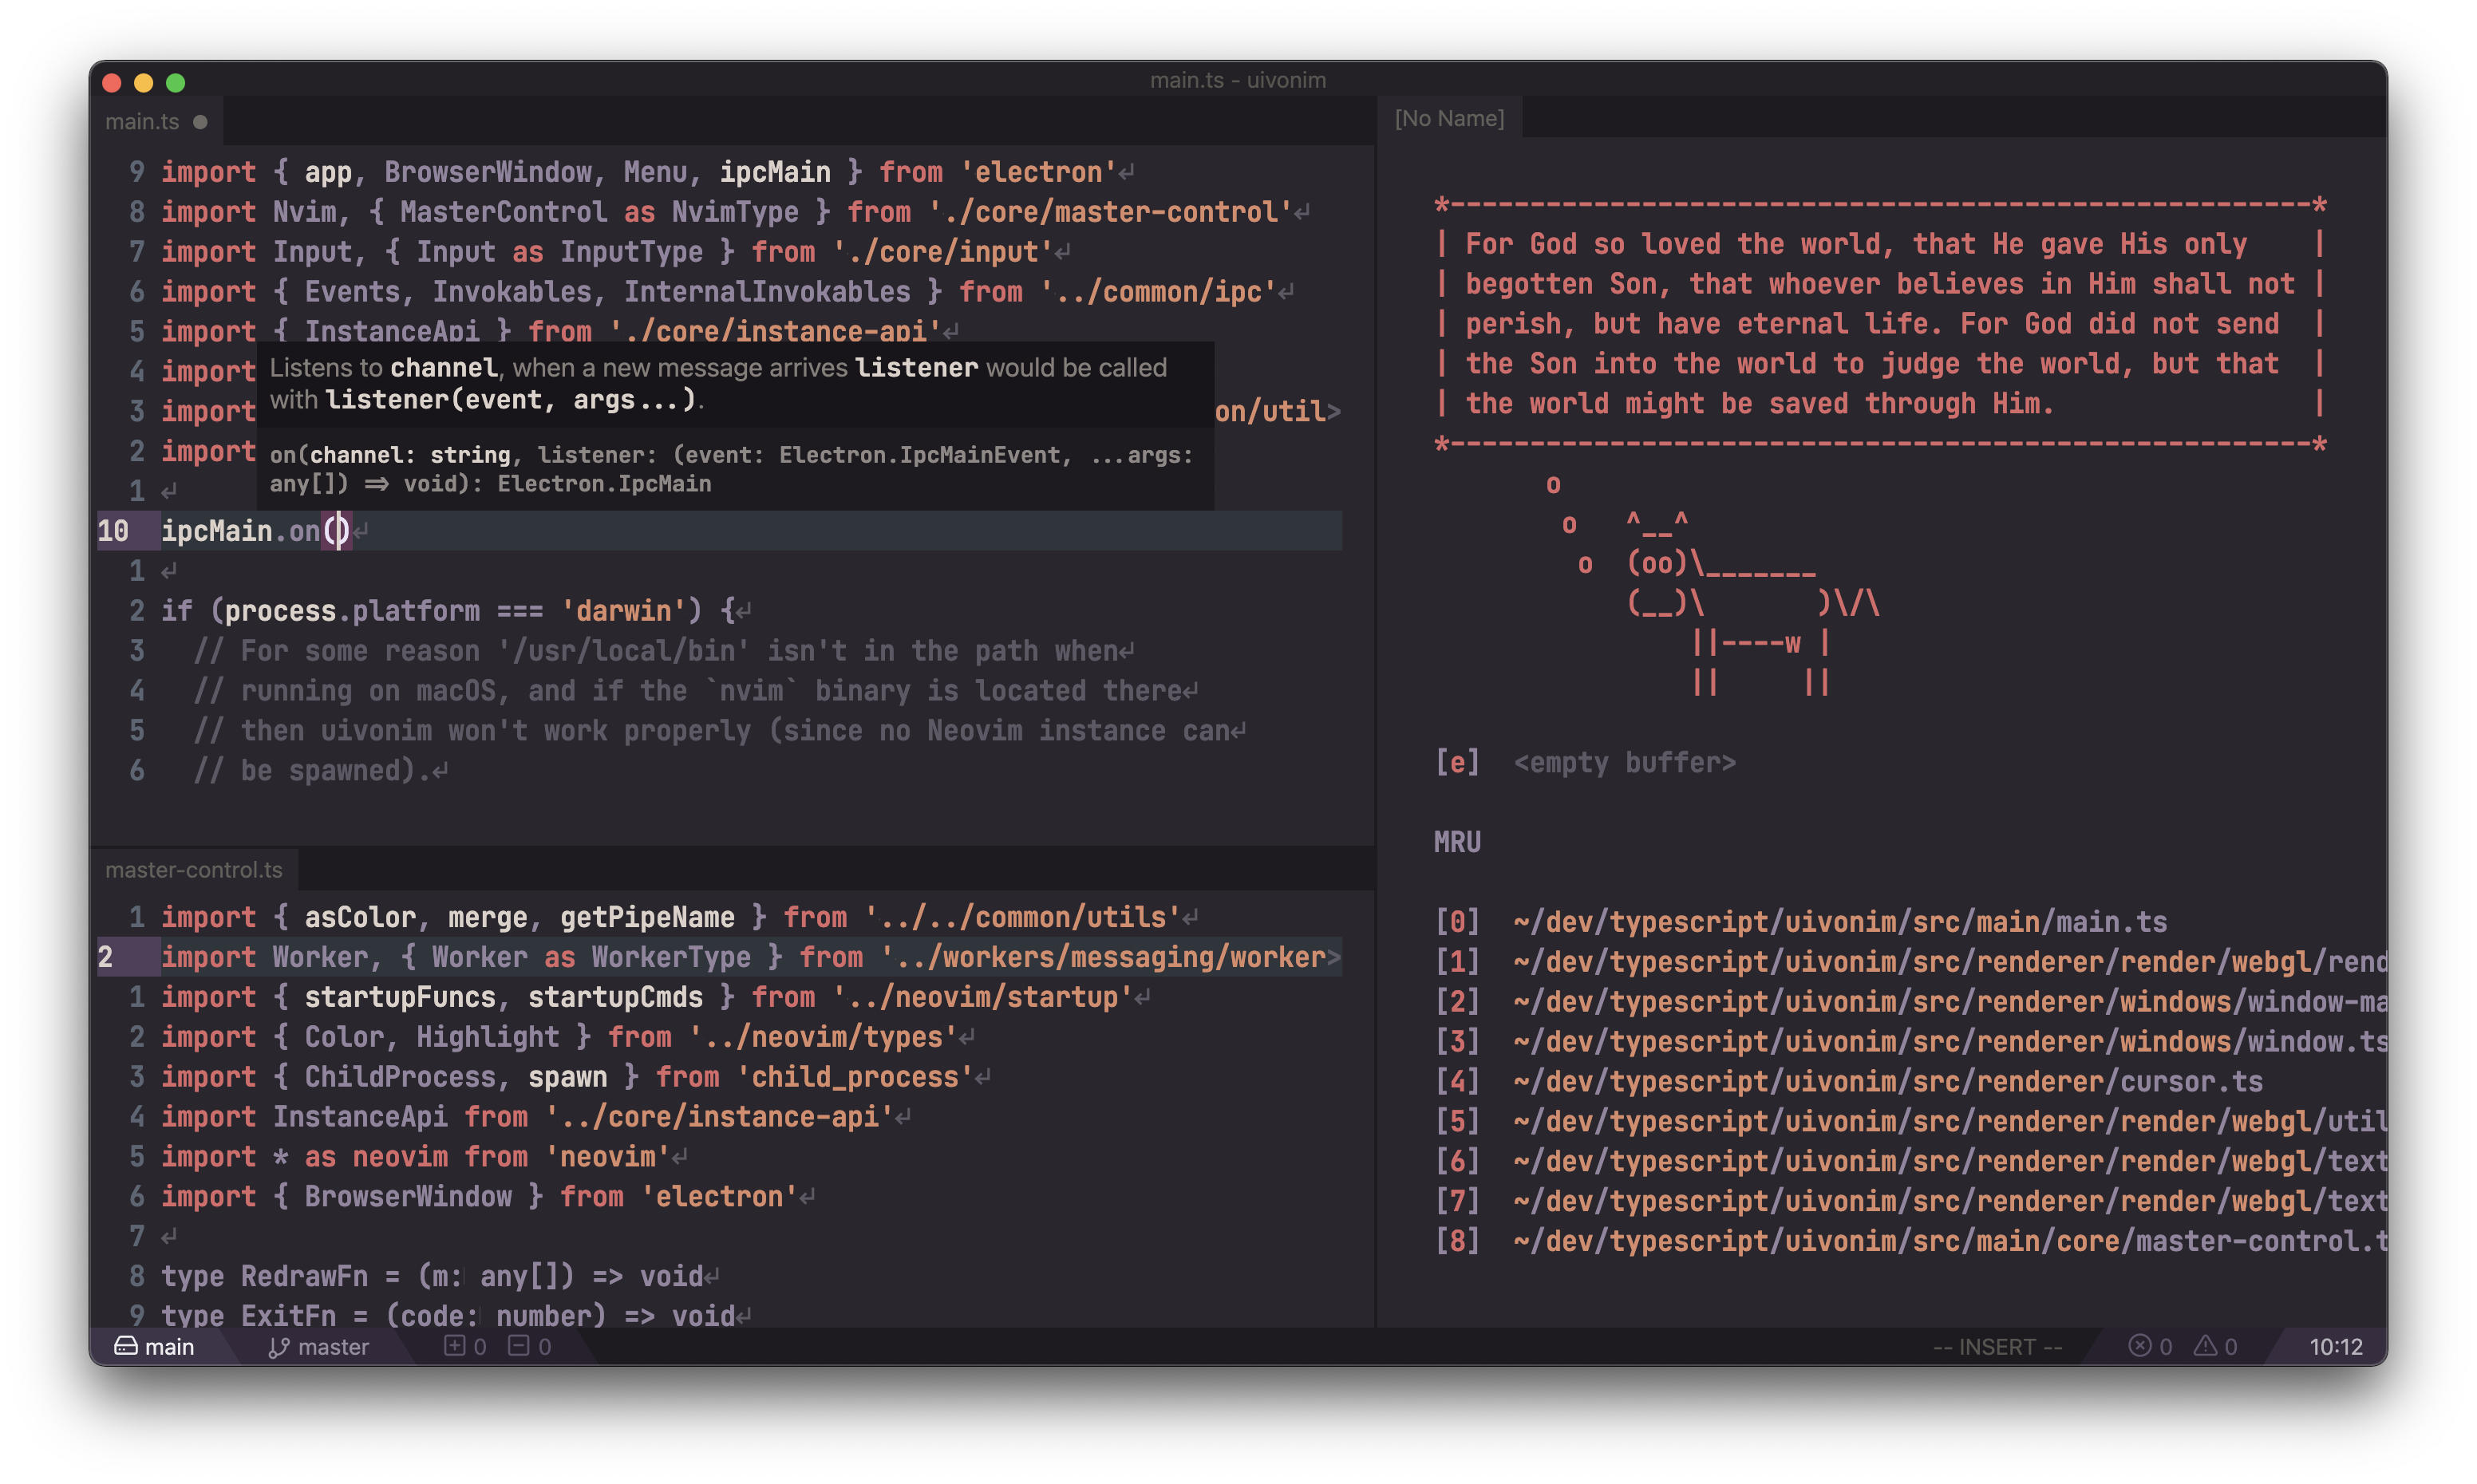The image size is (2477, 1484).
Task: Click comment line starting '// For some reason'
Action: (x=655, y=651)
